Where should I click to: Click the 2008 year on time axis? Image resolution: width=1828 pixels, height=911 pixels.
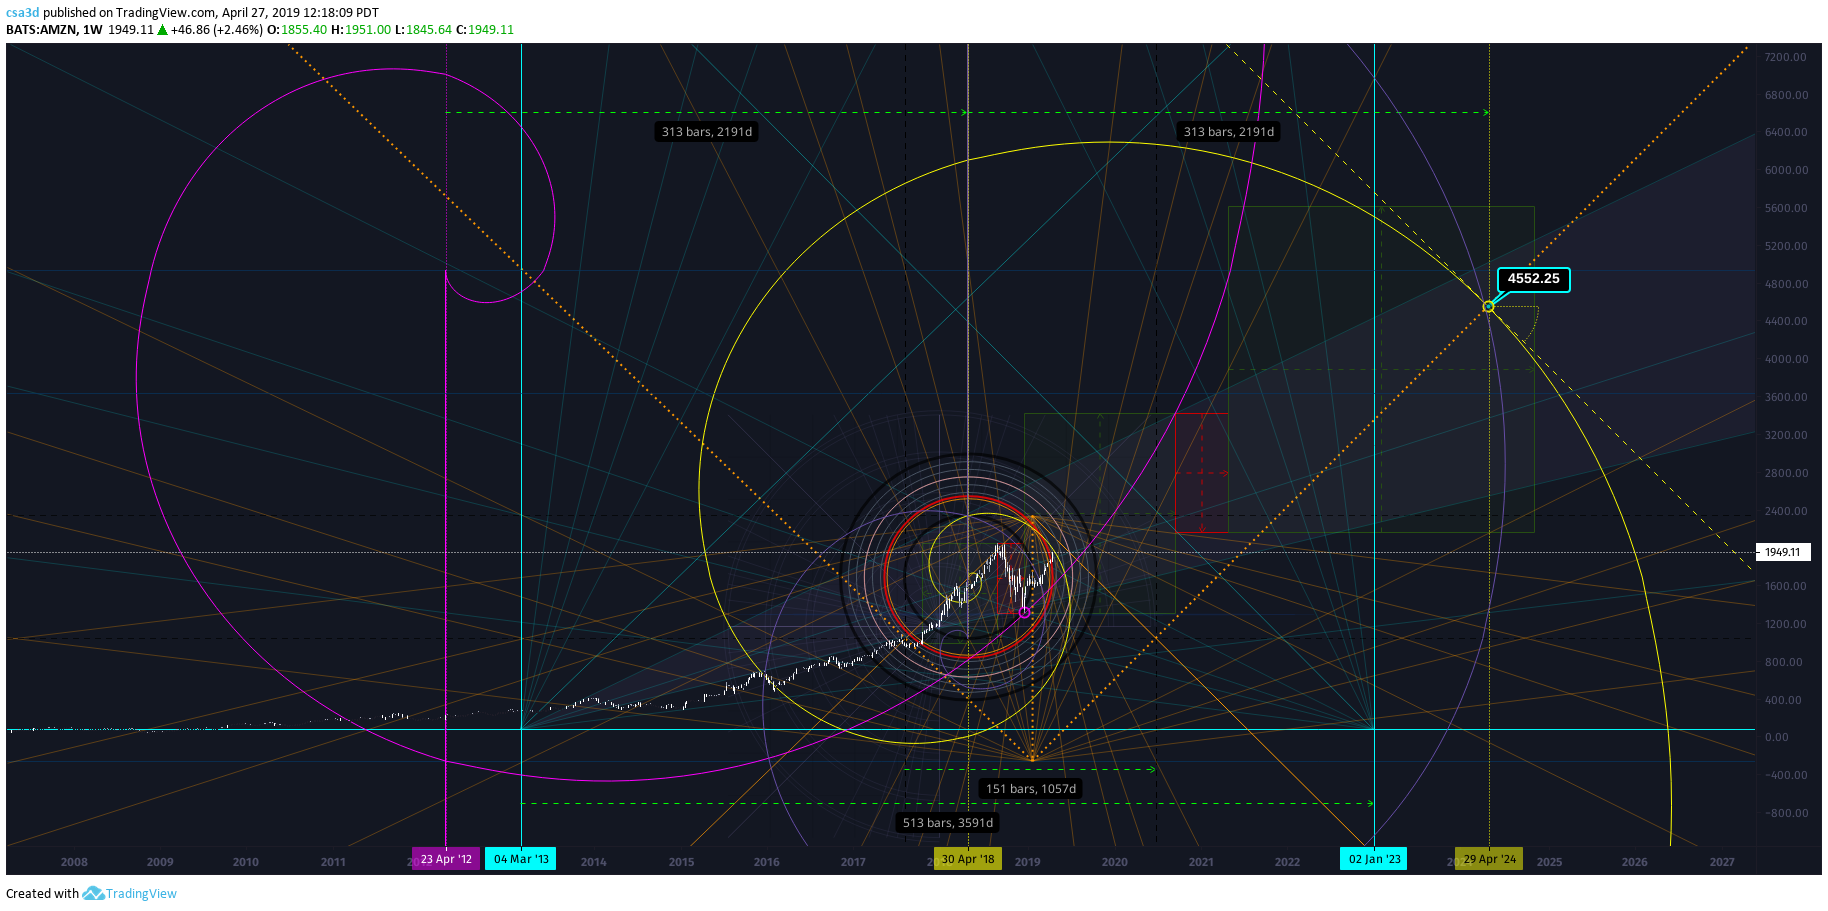[x=74, y=862]
